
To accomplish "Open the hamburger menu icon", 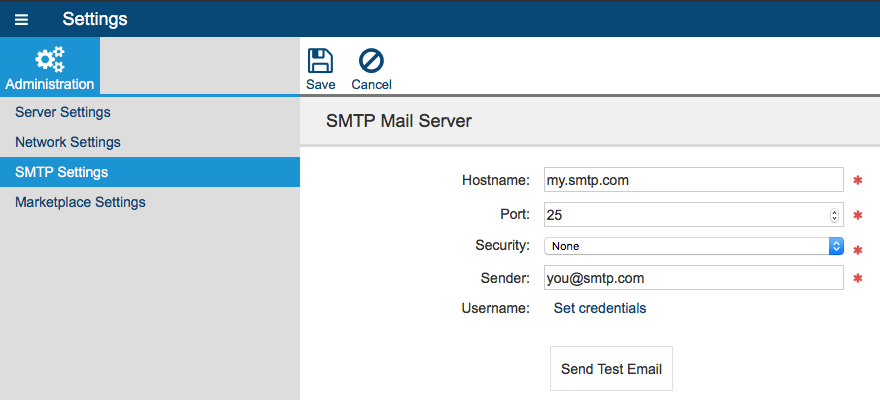I will coord(21,20).
